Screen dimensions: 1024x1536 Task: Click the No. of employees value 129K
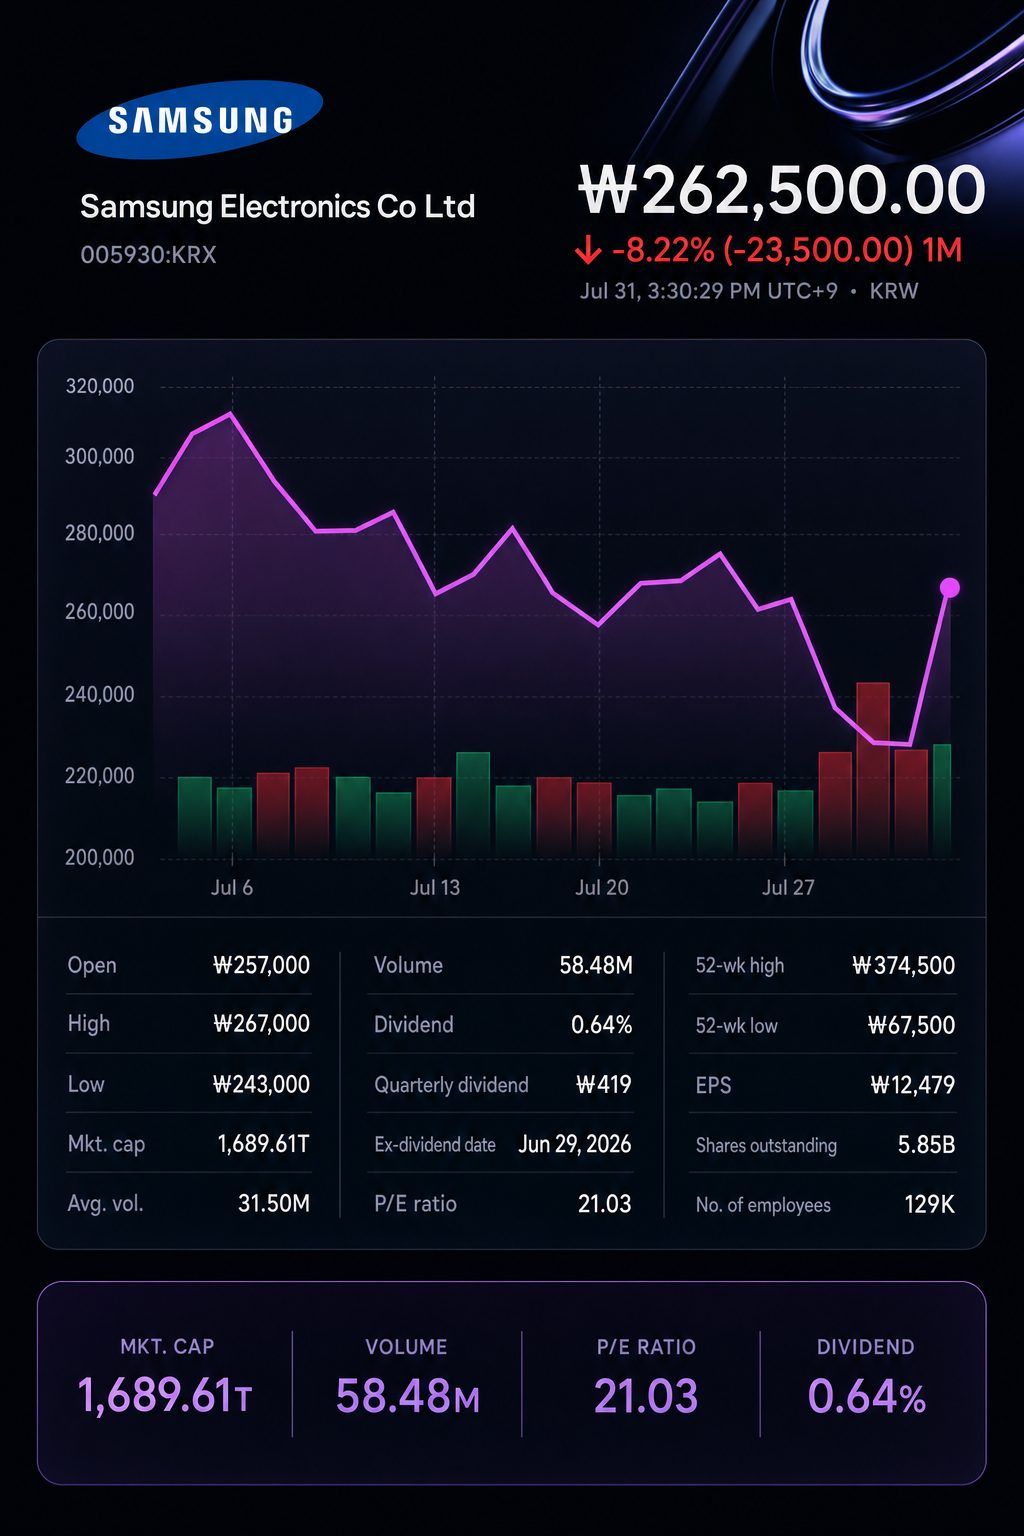coord(930,1205)
